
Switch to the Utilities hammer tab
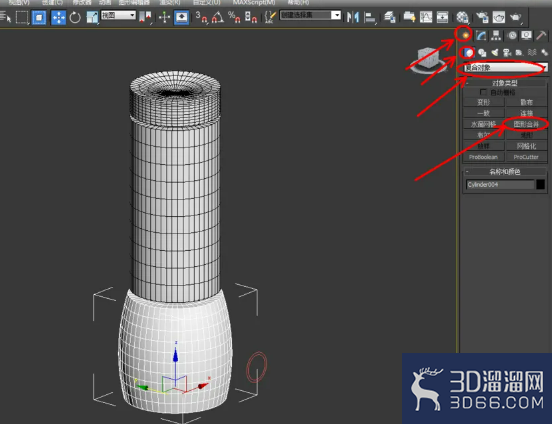coord(541,35)
